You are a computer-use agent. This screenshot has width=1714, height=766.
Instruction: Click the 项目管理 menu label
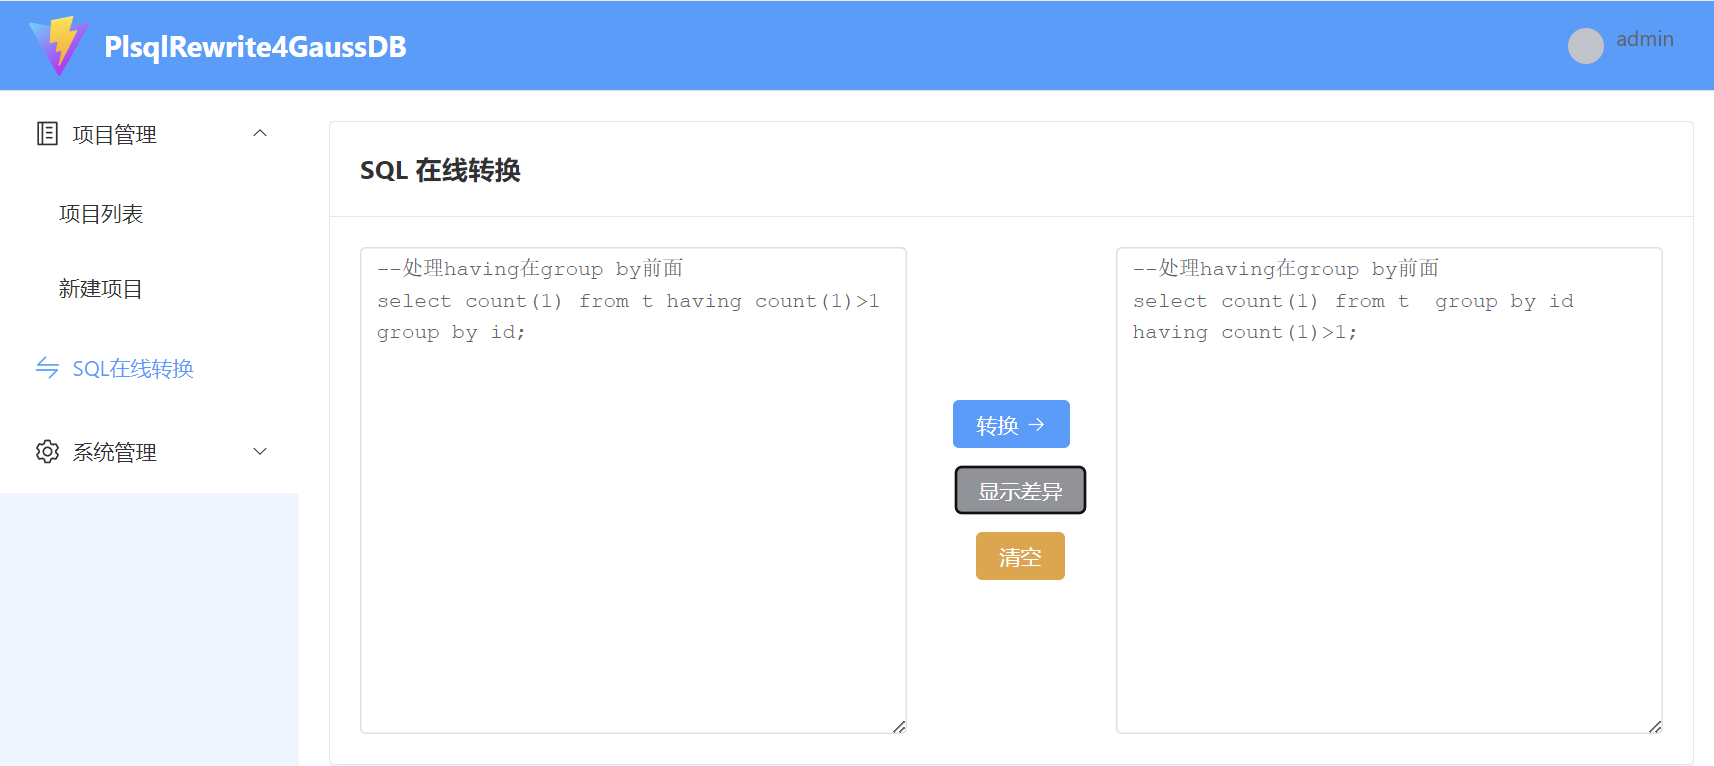click(x=115, y=134)
